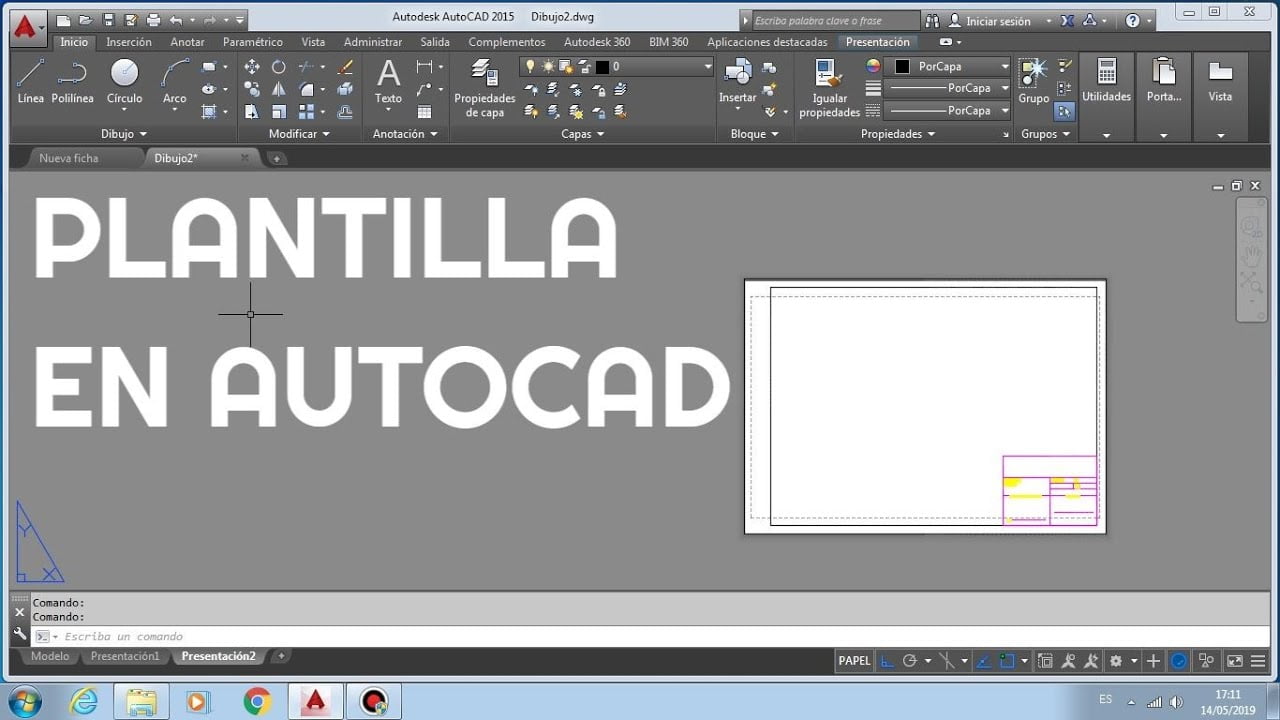Expand the Propiedades panel
The image size is (1280, 720).
pyautogui.click(x=897, y=134)
